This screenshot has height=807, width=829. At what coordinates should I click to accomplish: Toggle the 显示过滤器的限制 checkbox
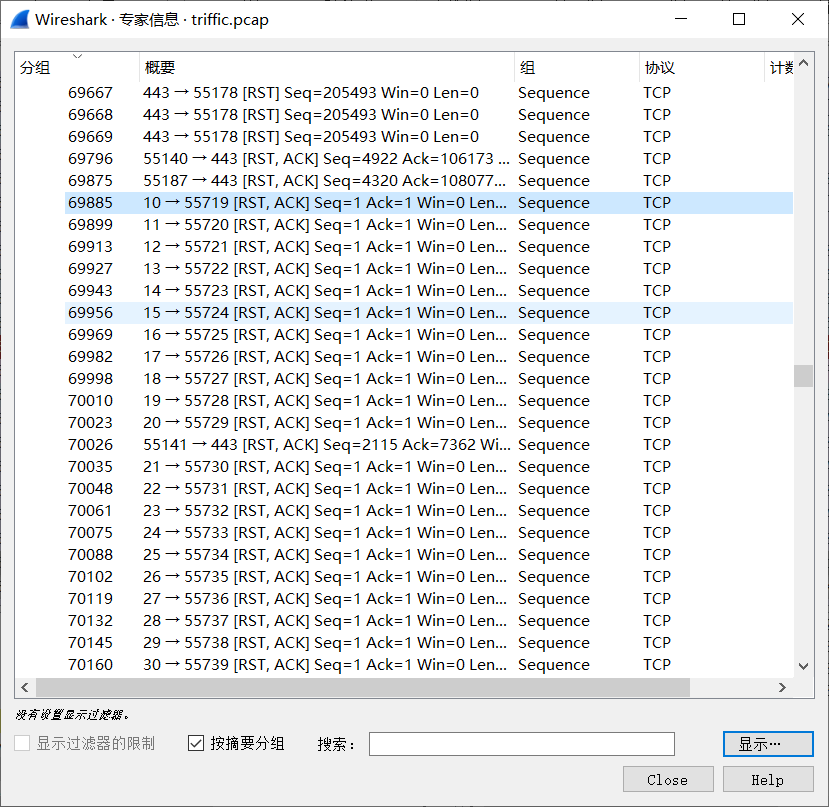pos(22,743)
